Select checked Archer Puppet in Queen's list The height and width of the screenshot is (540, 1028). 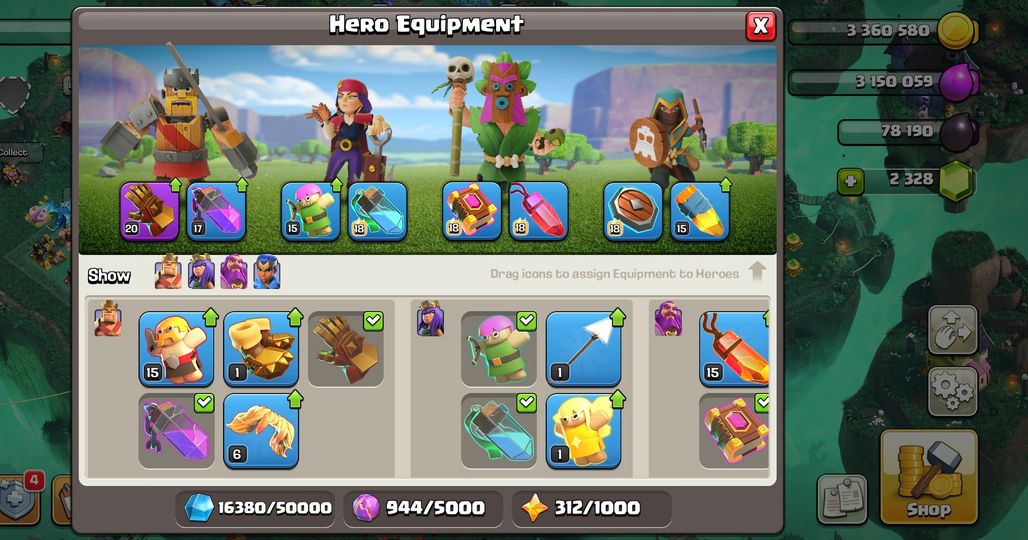tap(499, 349)
